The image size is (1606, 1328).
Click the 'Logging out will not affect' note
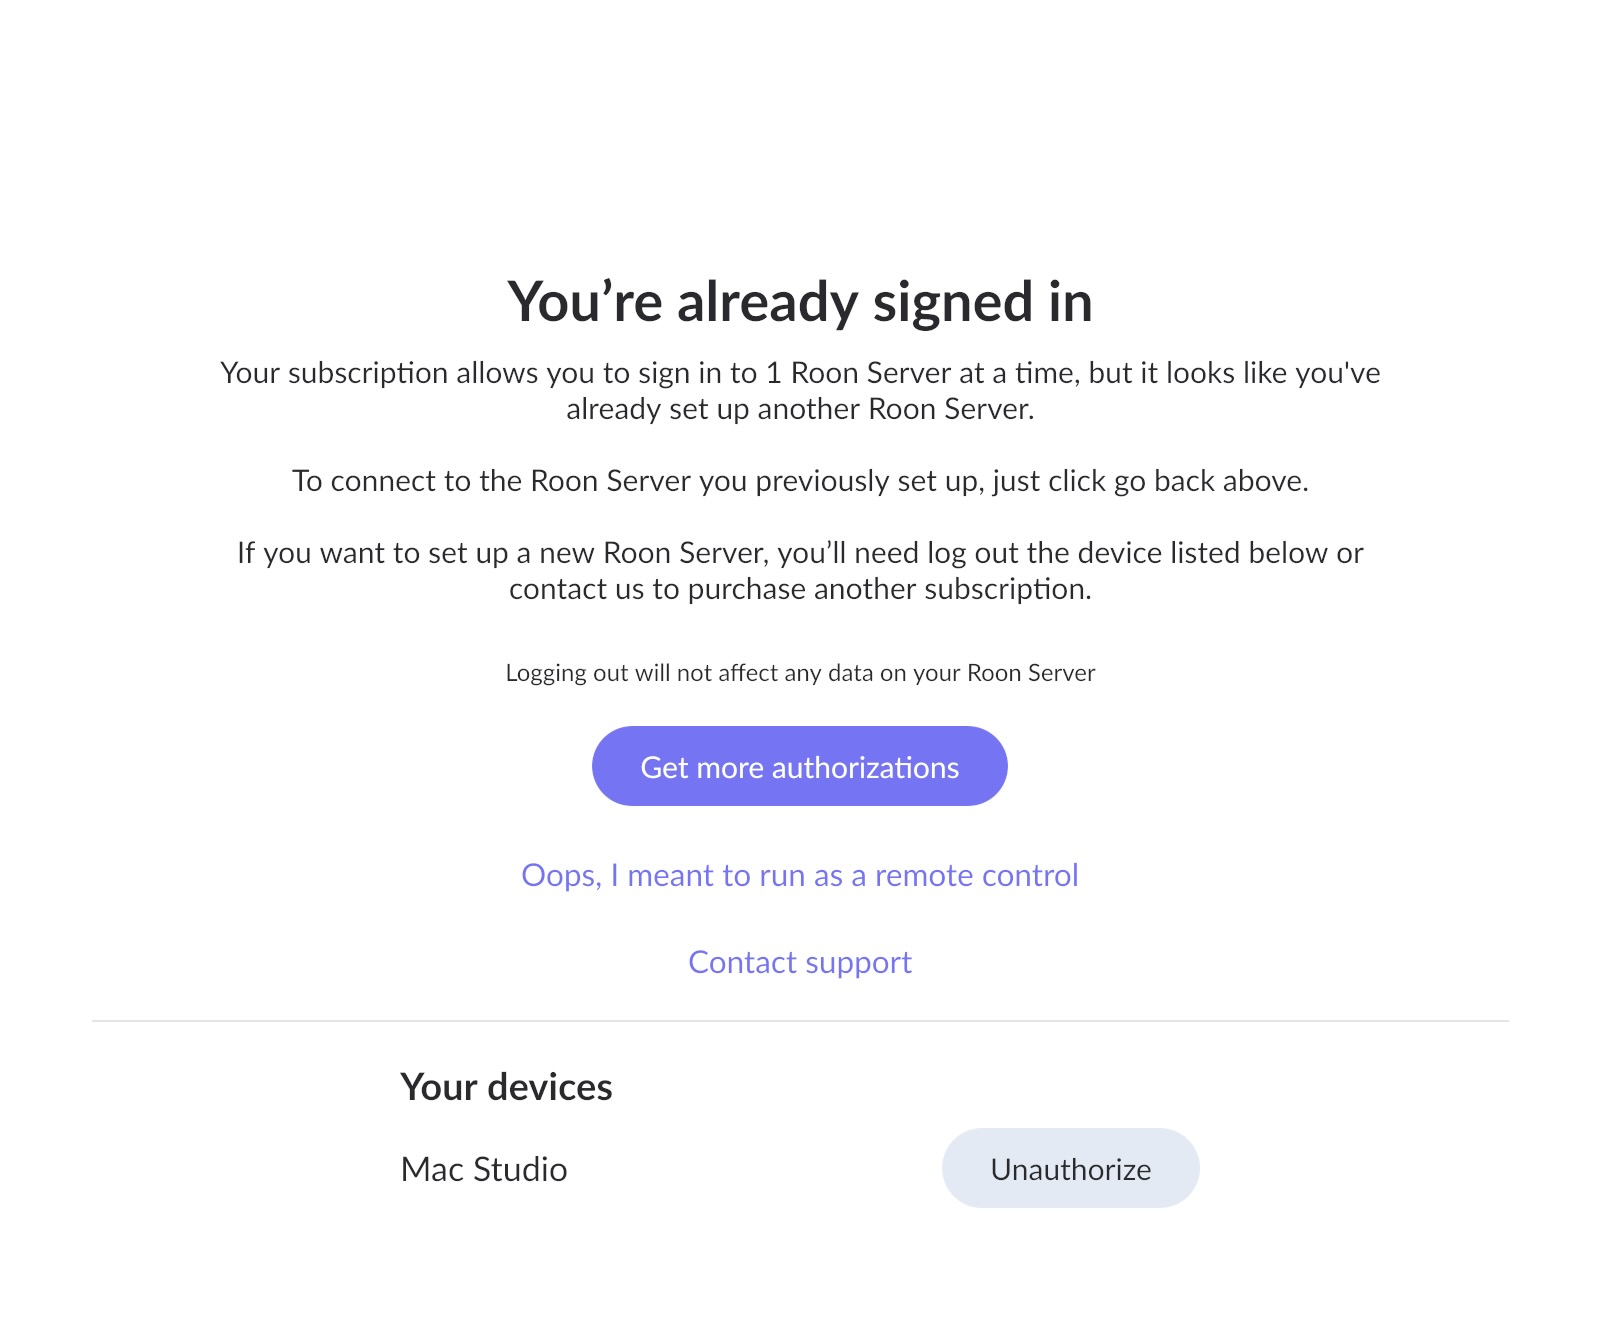tap(800, 673)
